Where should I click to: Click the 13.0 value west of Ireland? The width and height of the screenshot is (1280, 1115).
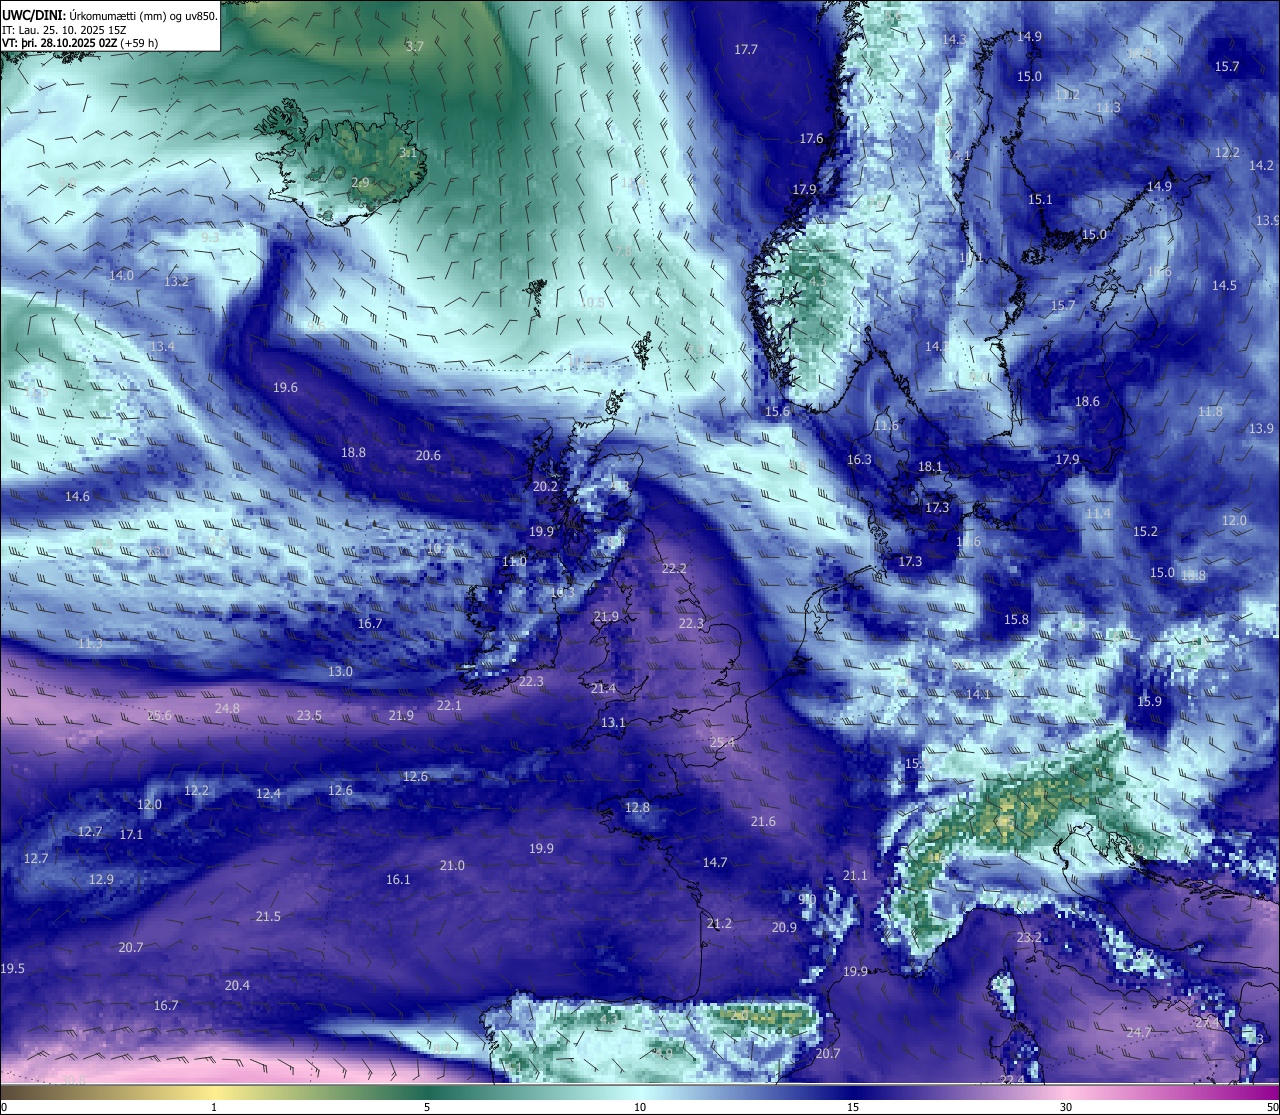click(x=340, y=671)
